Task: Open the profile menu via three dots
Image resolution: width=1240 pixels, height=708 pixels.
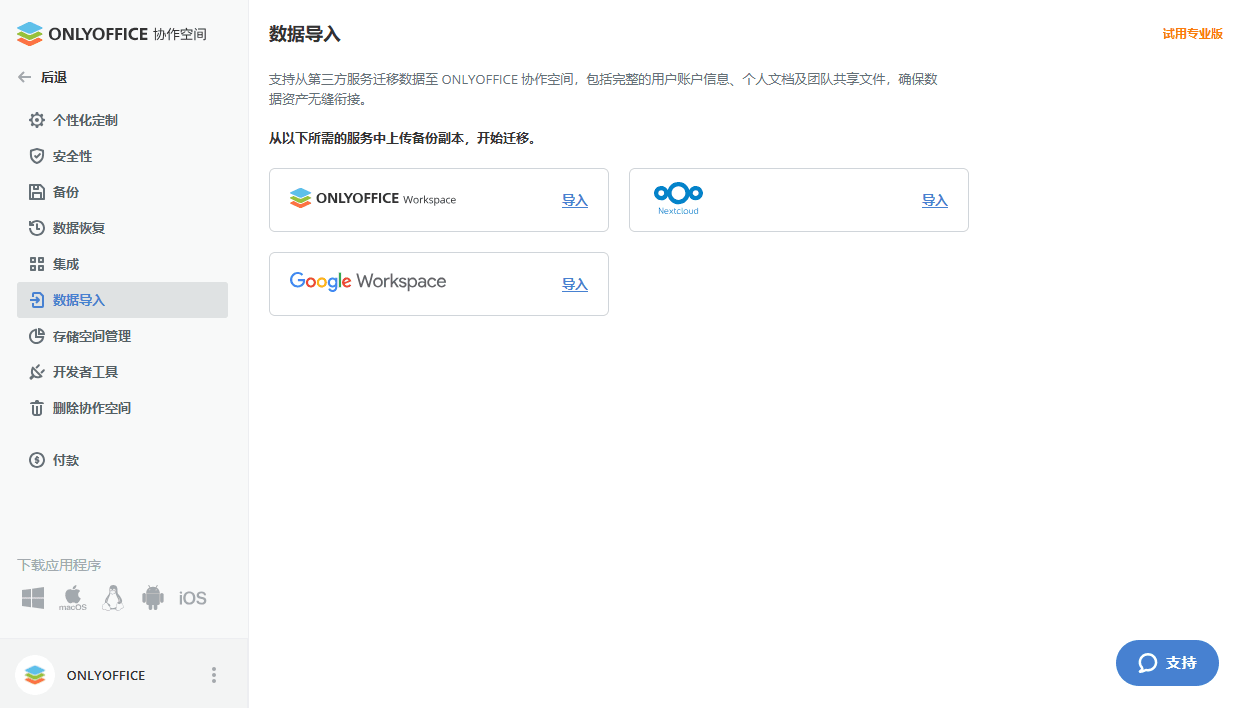Action: pyautogui.click(x=213, y=675)
